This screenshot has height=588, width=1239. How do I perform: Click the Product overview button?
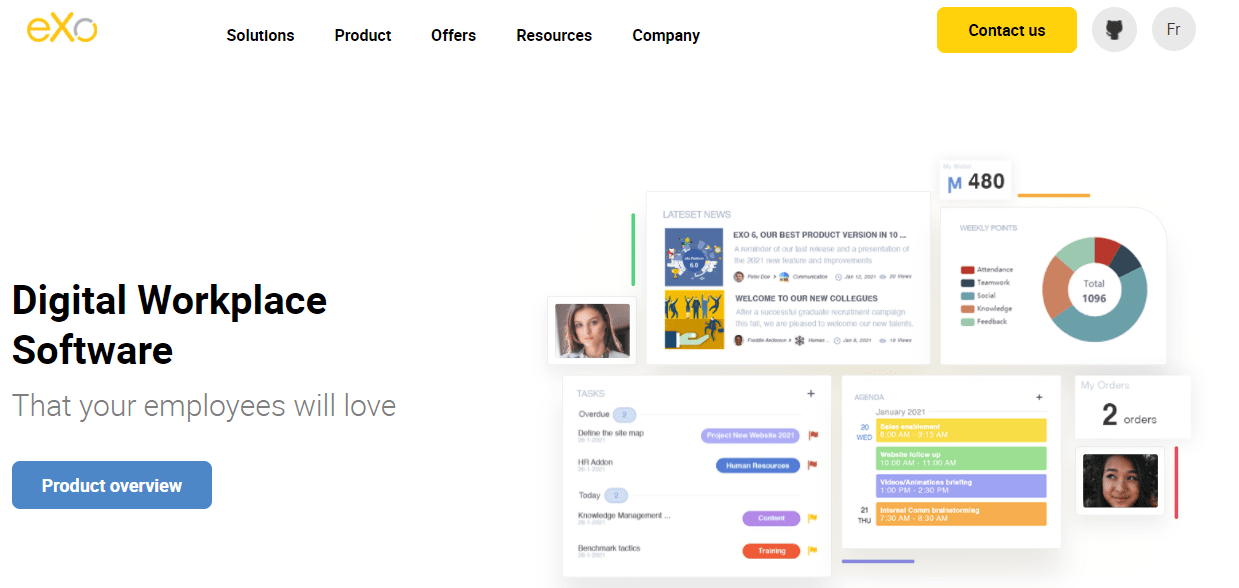pos(112,485)
